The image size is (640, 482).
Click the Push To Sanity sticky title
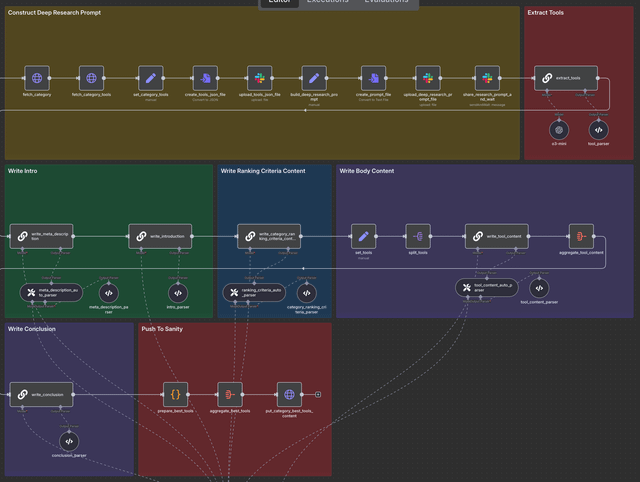click(x=162, y=329)
